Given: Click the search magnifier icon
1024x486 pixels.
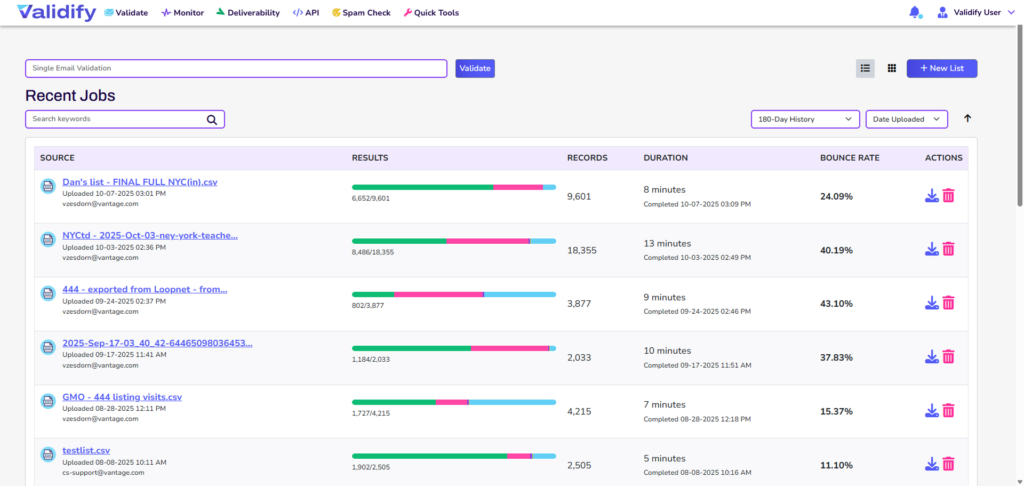Looking at the screenshot, I should pyautogui.click(x=212, y=119).
